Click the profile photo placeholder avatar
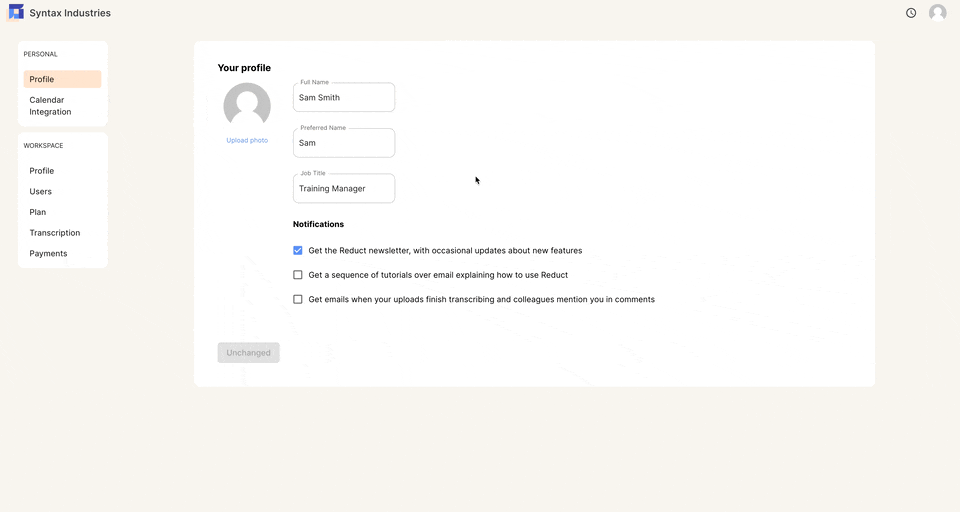 pyautogui.click(x=247, y=107)
